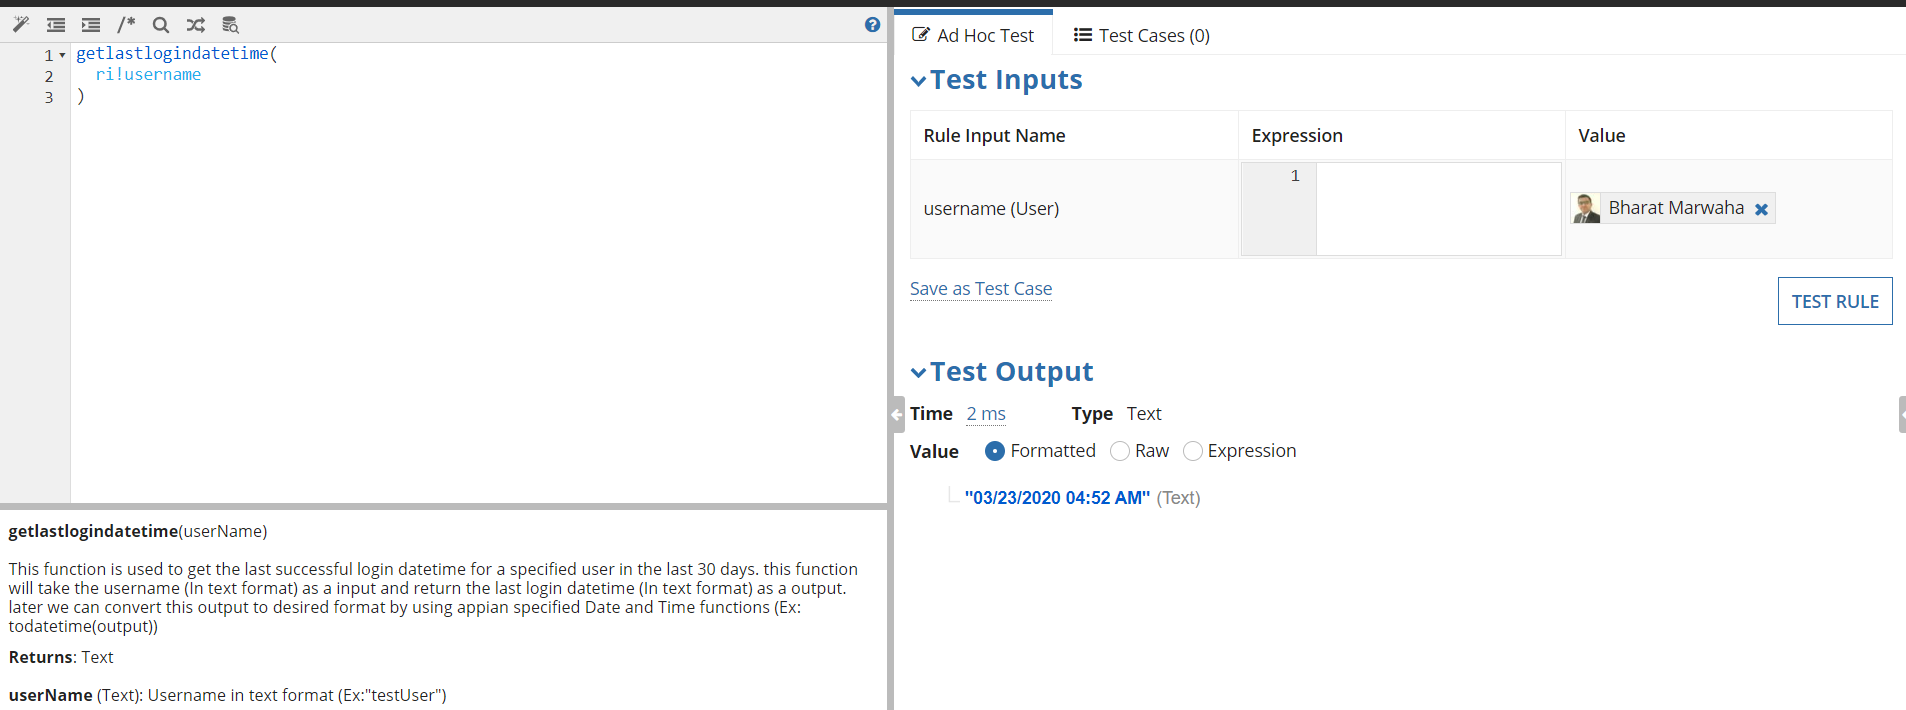Toggle comment with the /* icon

coord(126,24)
